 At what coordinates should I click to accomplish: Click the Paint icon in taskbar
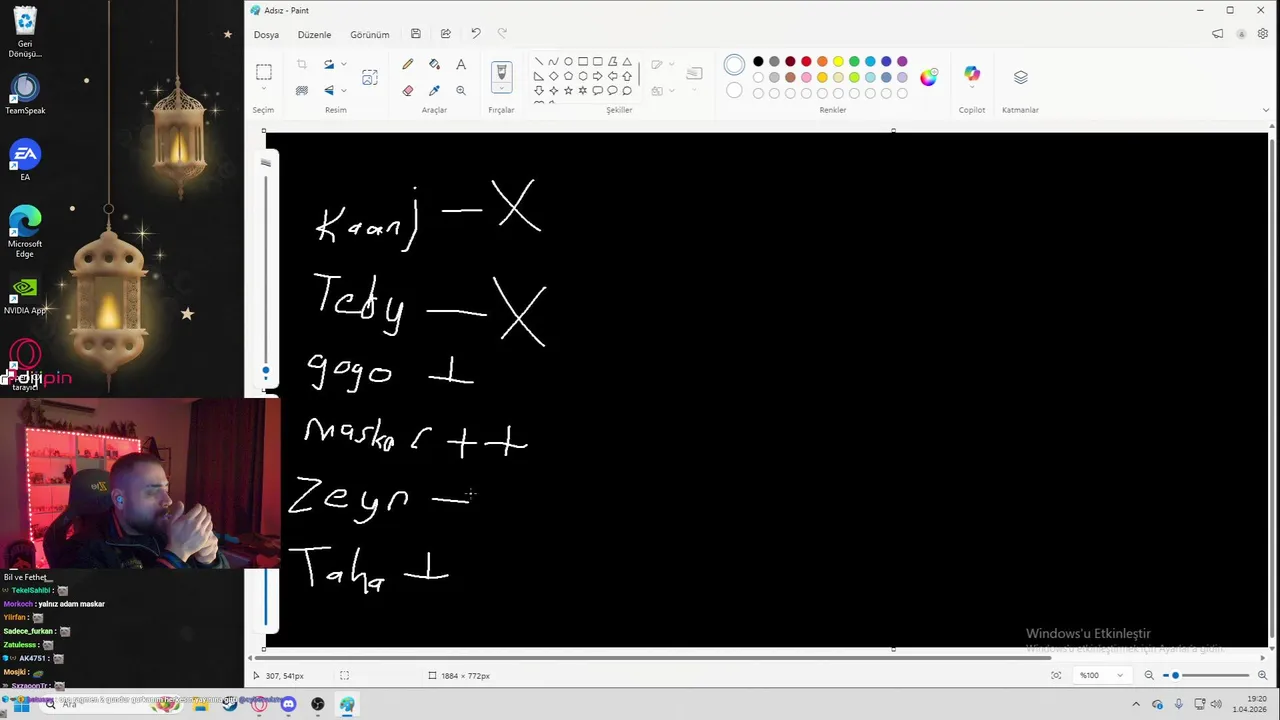click(347, 704)
